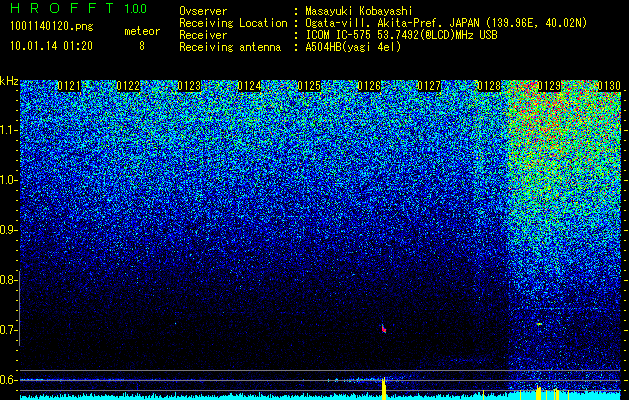Click the 0124 time marker label
Image resolution: width=629 pixels, height=400 pixels.
[x=249, y=86]
